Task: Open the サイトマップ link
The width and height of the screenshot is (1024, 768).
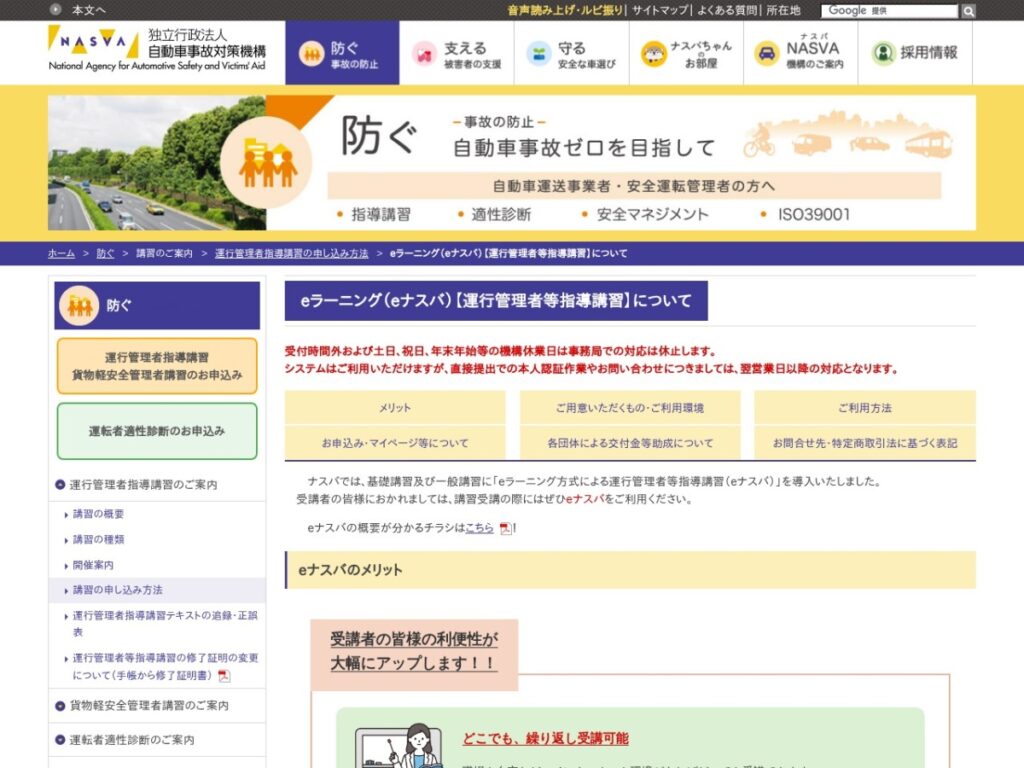Action: tap(660, 10)
